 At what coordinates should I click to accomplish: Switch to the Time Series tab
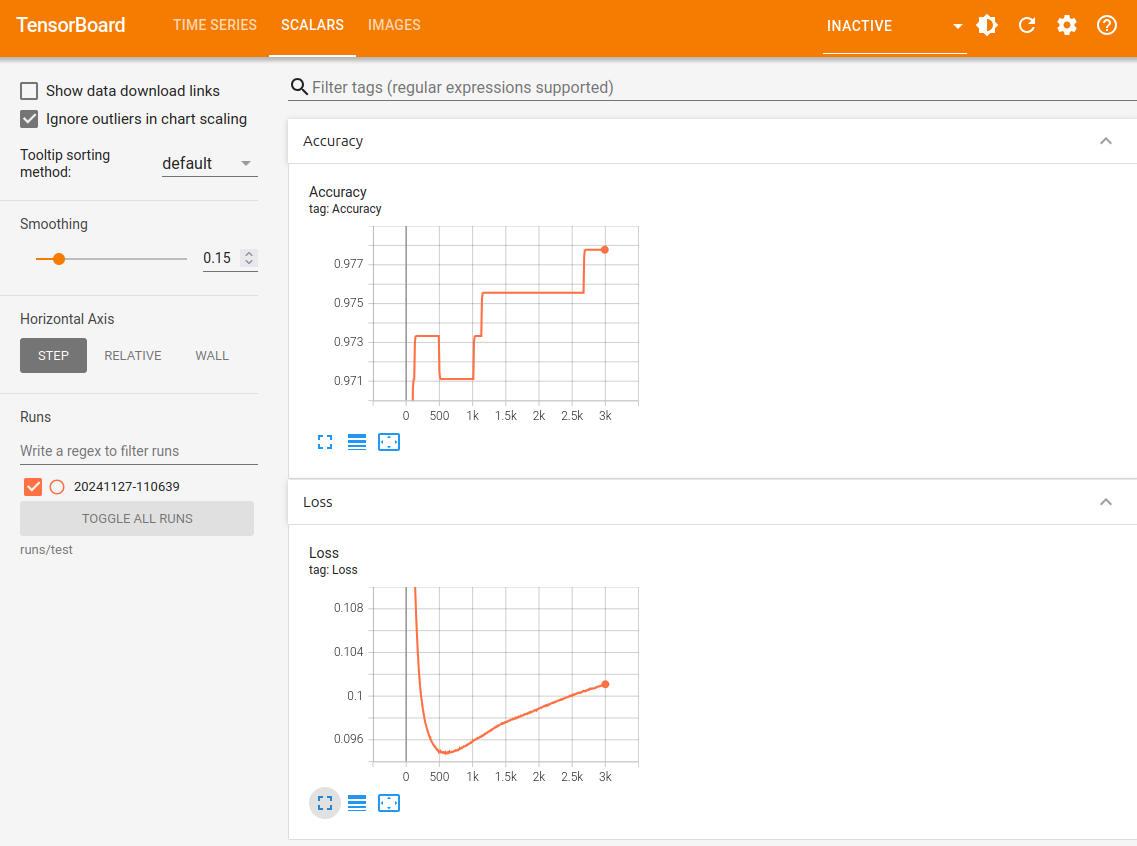(x=214, y=25)
